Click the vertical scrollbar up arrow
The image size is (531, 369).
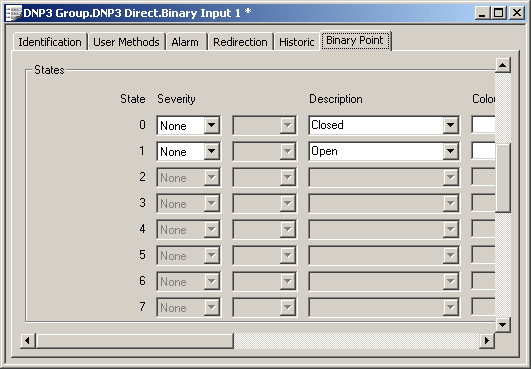pyautogui.click(x=503, y=65)
